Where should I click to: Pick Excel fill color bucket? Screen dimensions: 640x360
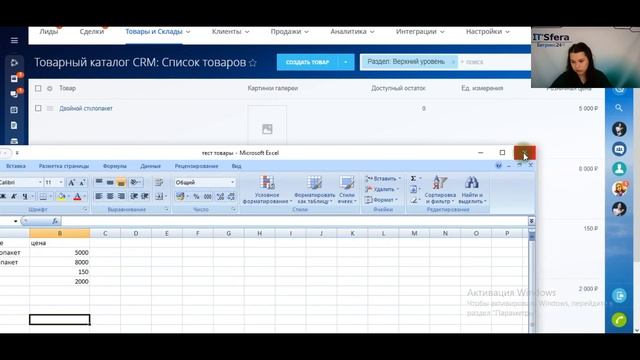click(x=61, y=196)
